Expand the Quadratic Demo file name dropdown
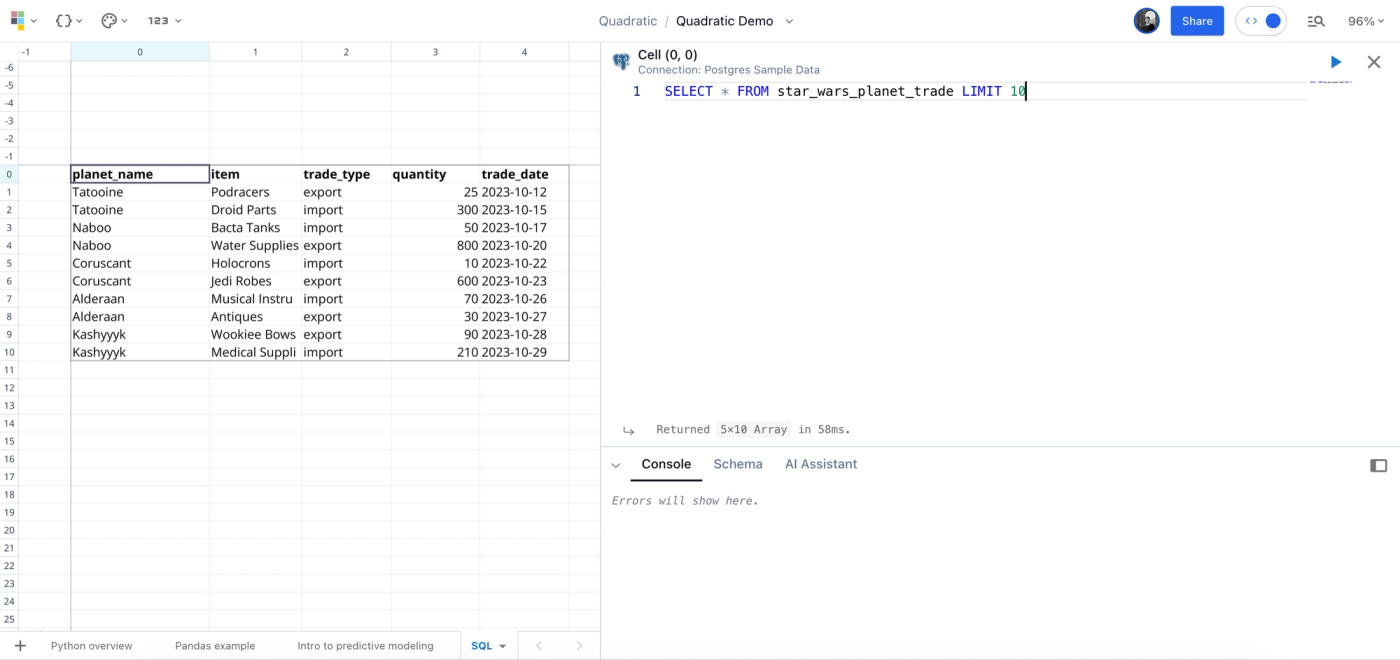Screen dimensions: 1400x660 tap(789, 21)
